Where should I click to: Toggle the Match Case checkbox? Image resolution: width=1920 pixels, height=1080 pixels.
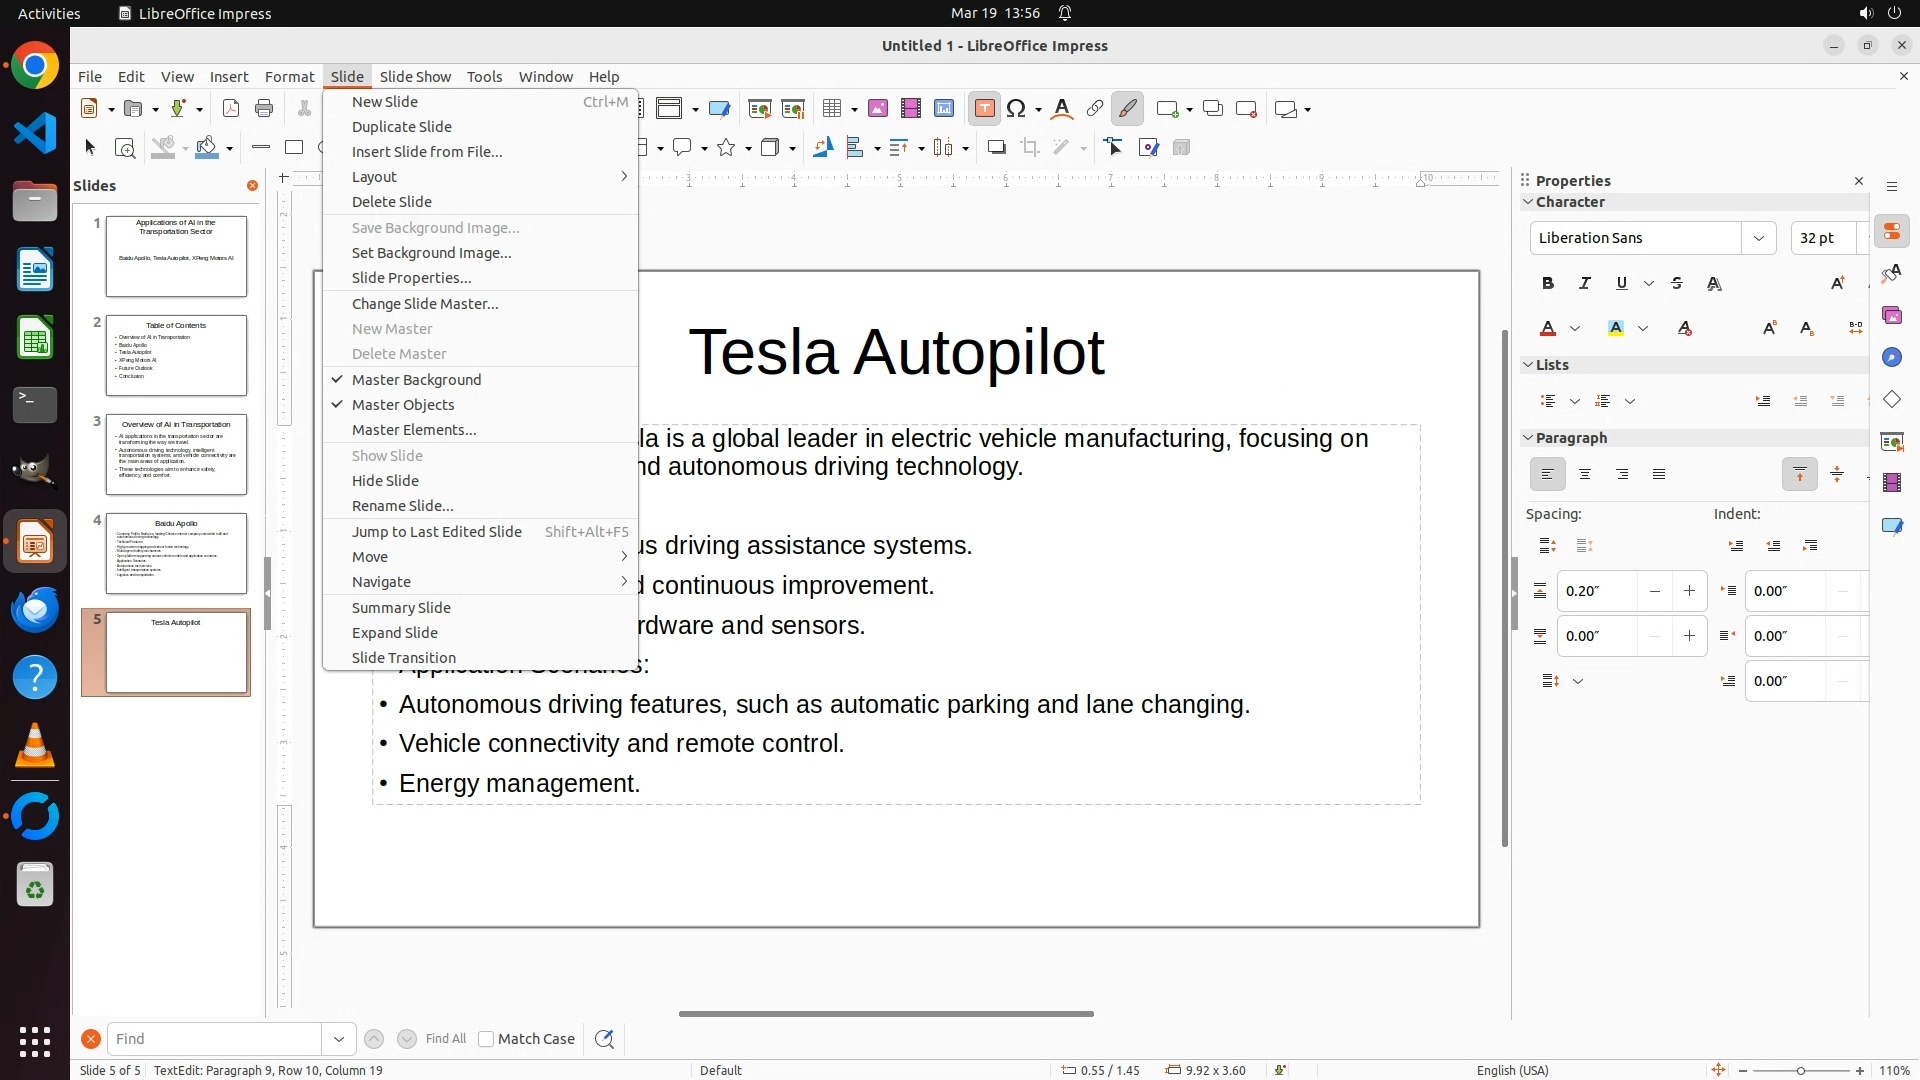486,1039
